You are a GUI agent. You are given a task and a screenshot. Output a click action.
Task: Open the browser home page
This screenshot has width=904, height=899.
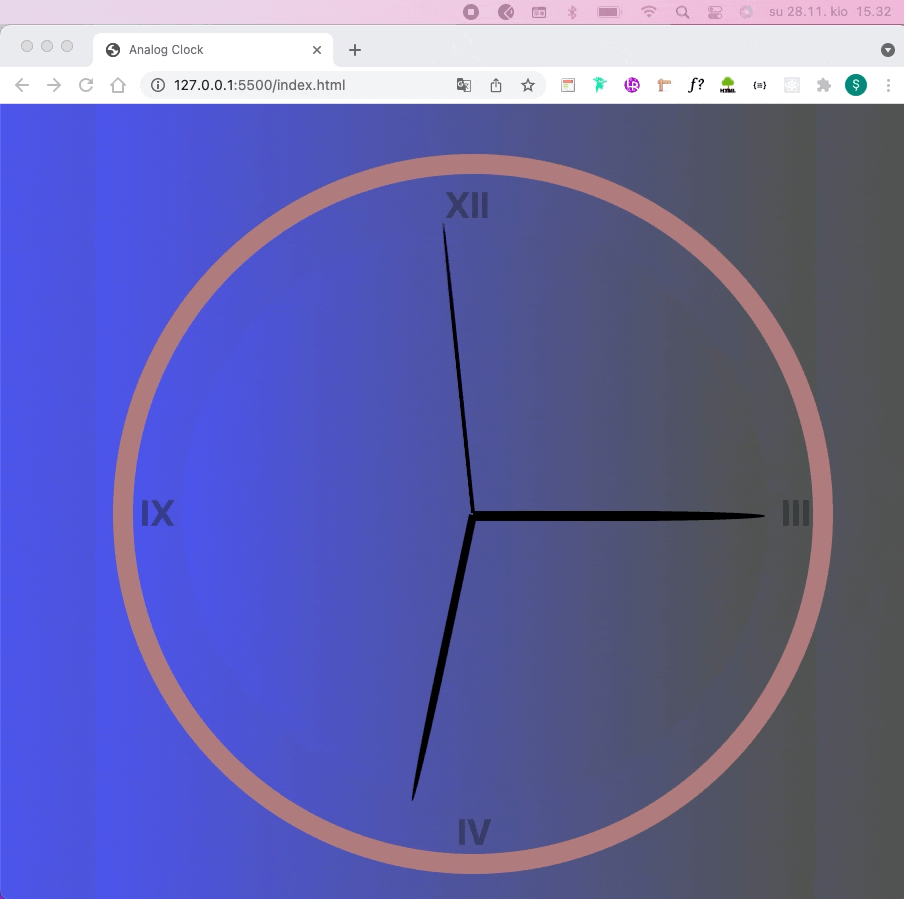[x=118, y=85]
